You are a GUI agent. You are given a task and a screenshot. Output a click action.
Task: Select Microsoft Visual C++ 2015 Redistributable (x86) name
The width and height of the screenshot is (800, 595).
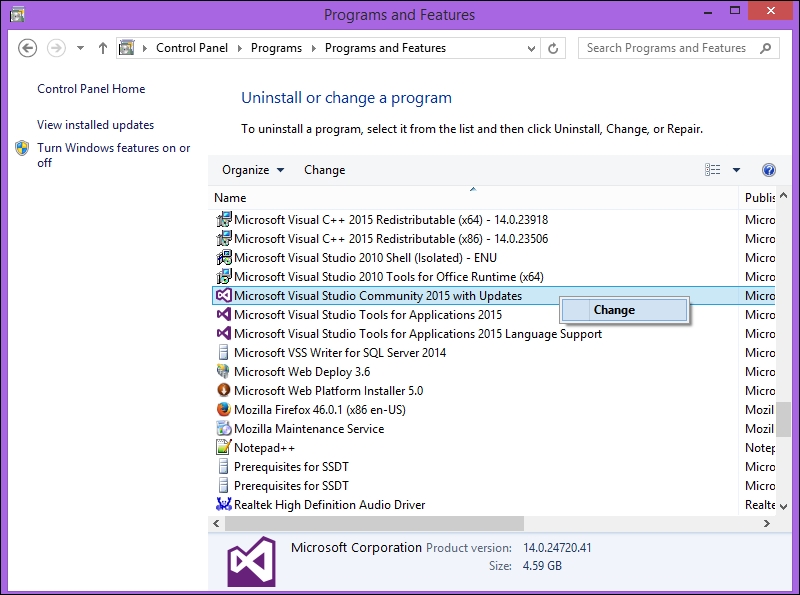(391, 239)
